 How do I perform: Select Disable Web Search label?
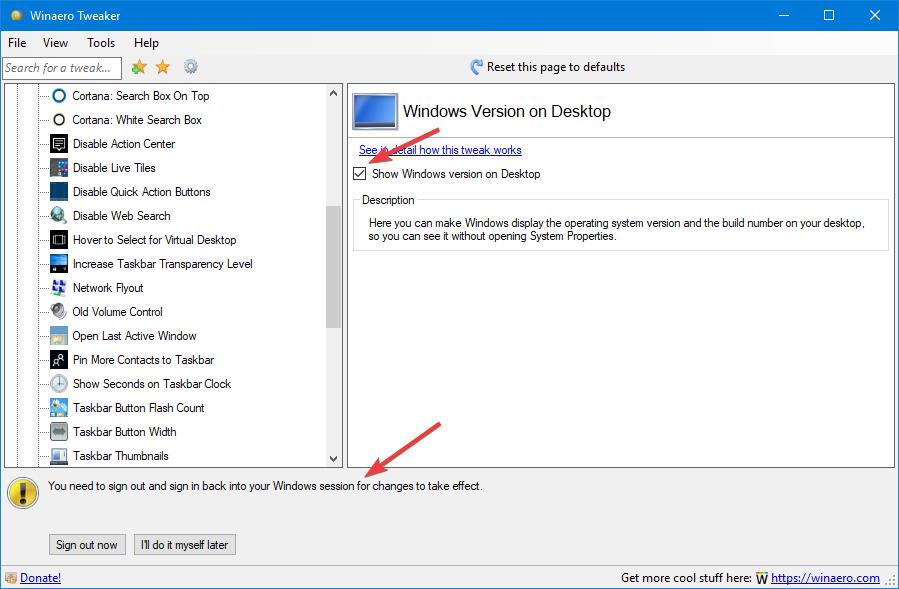point(122,216)
